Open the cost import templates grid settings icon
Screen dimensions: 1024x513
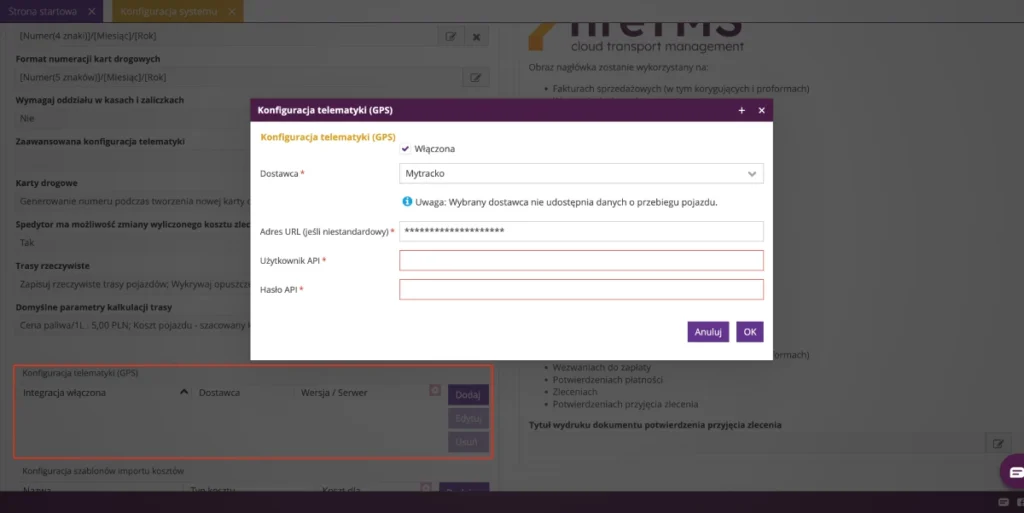(x=426, y=488)
